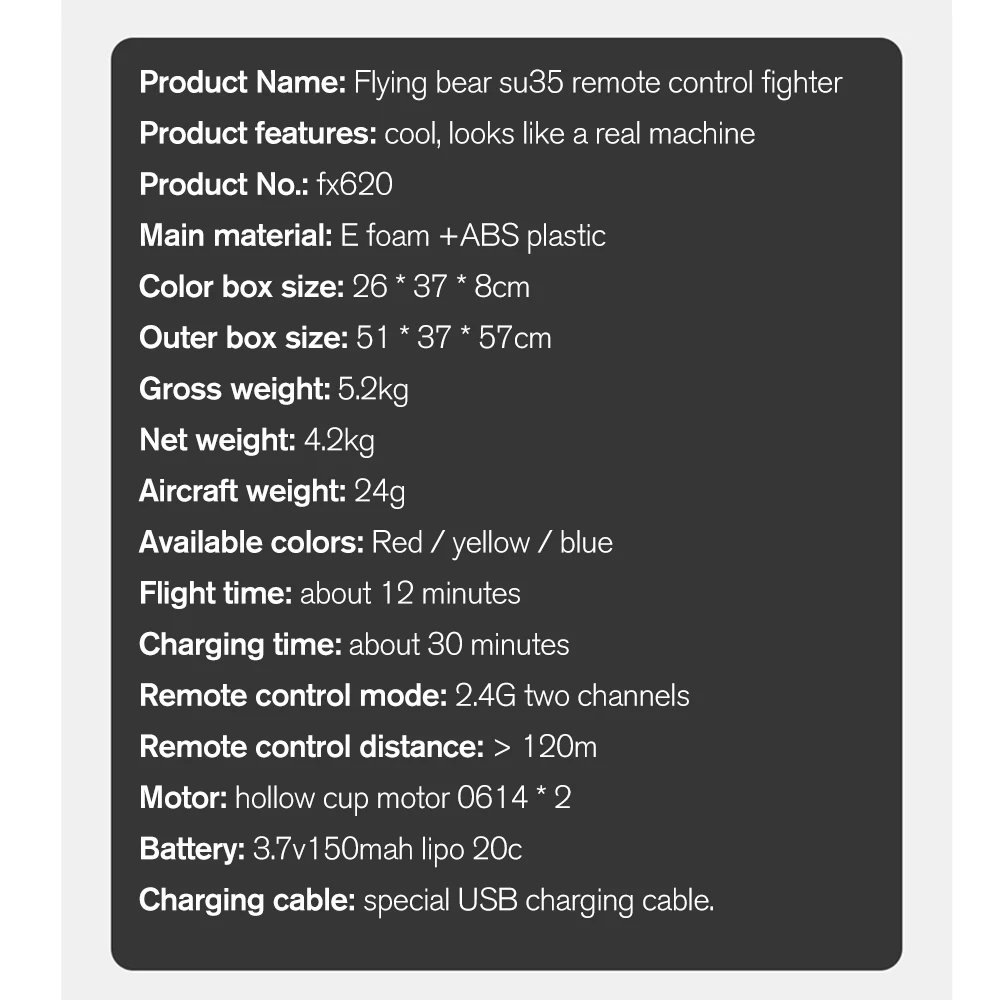Click "special USB charging cable." text
Viewport: 1000px width, 1000px height.
click(539, 901)
